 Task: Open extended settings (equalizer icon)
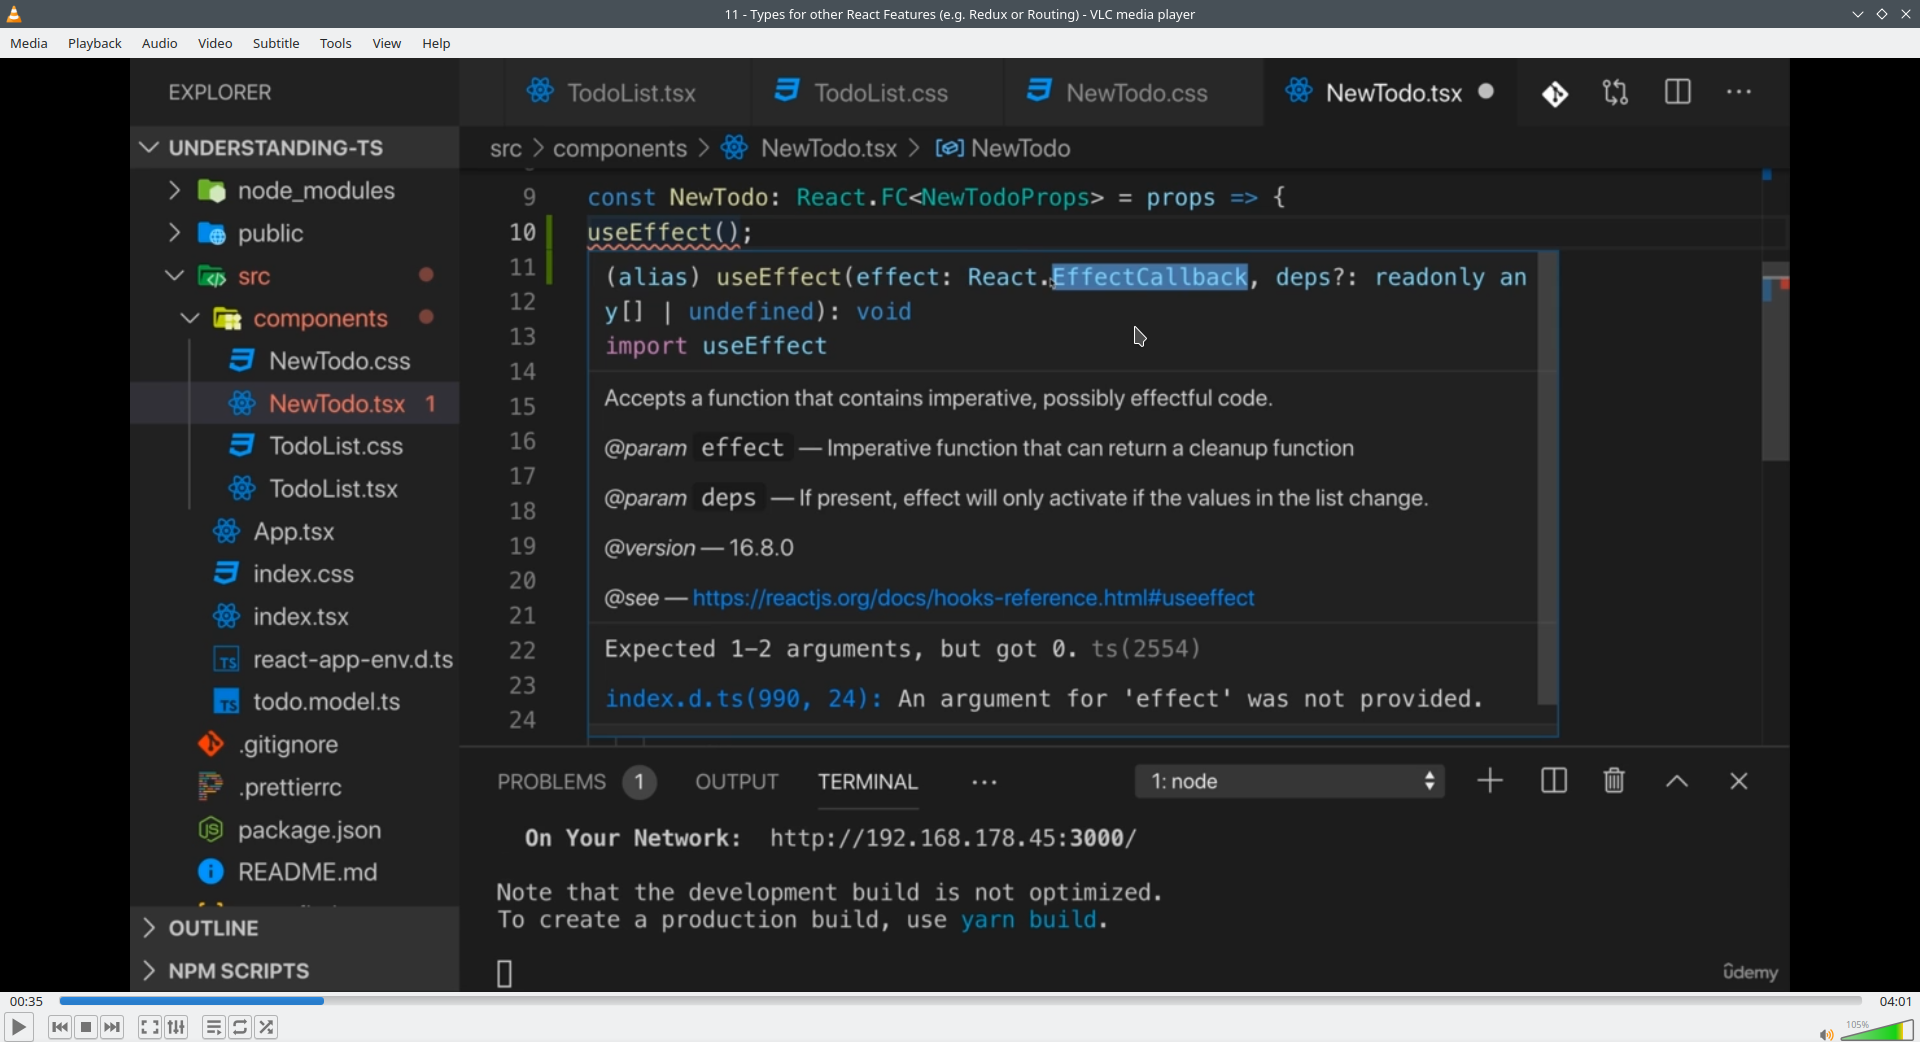point(177,1027)
